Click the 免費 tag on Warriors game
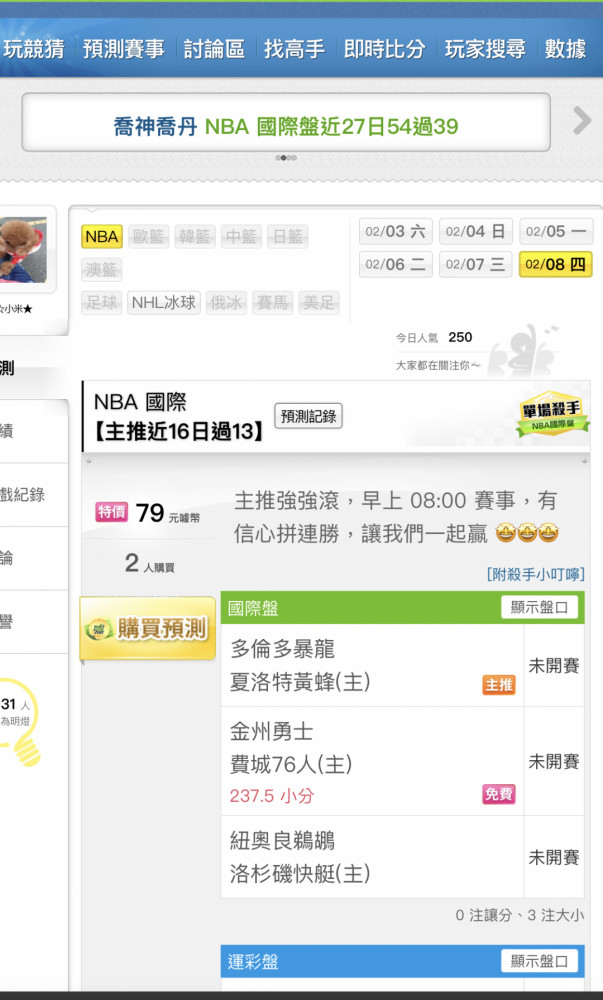603x1000 pixels. pyautogui.click(x=498, y=794)
